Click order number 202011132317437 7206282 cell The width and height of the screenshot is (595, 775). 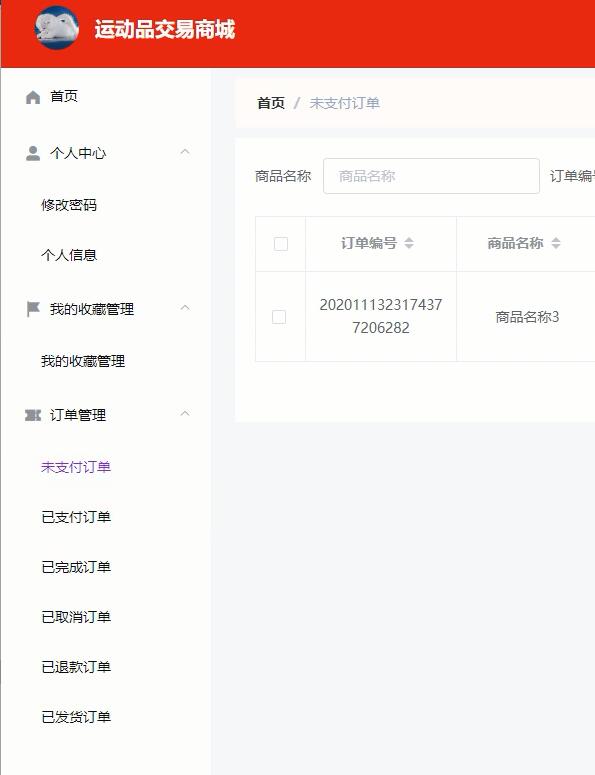coord(381,316)
